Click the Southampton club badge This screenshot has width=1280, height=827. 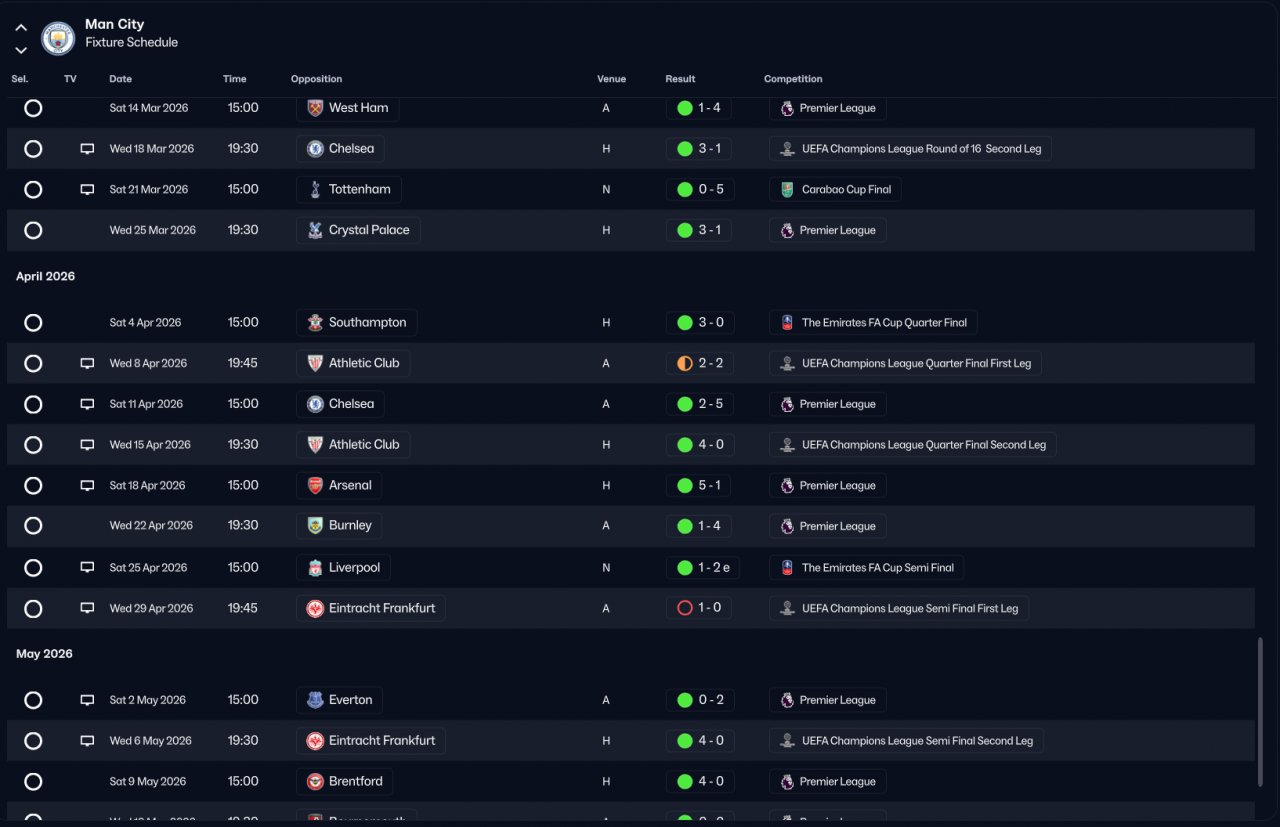315,323
